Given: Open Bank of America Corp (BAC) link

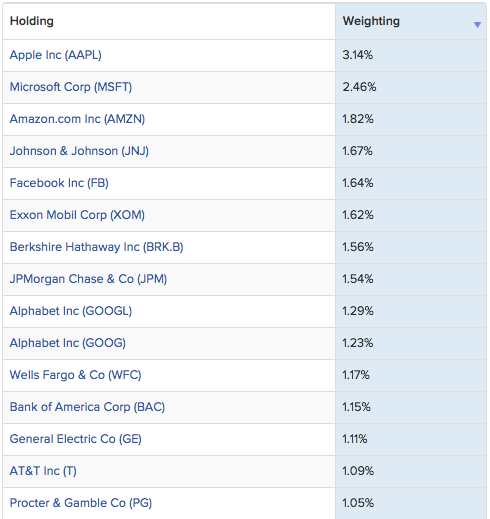Looking at the screenshot, I should tap(87, 407).
